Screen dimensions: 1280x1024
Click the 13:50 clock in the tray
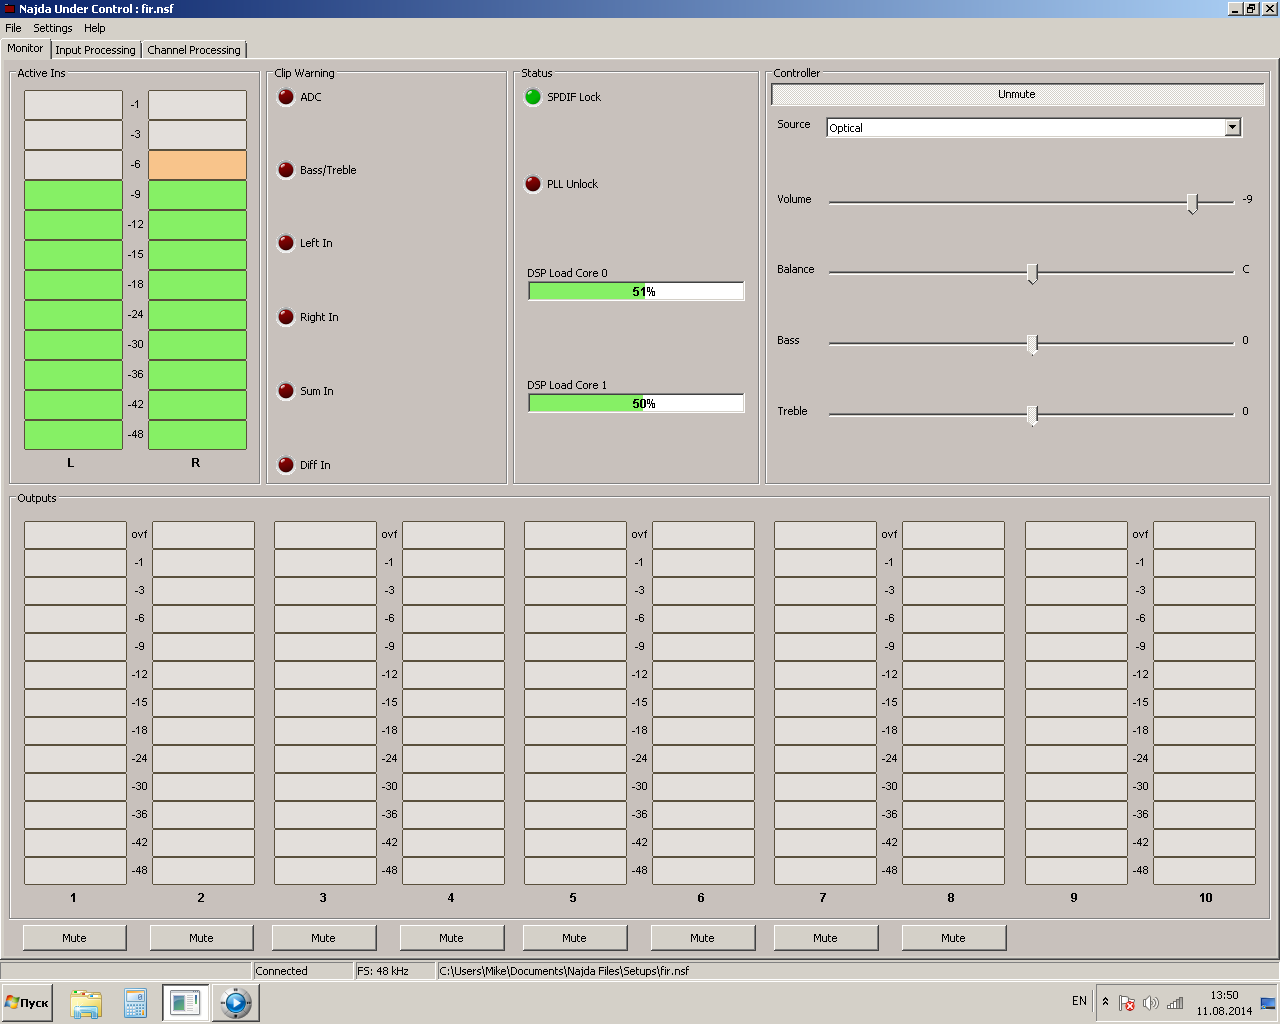click(1224, 995)
